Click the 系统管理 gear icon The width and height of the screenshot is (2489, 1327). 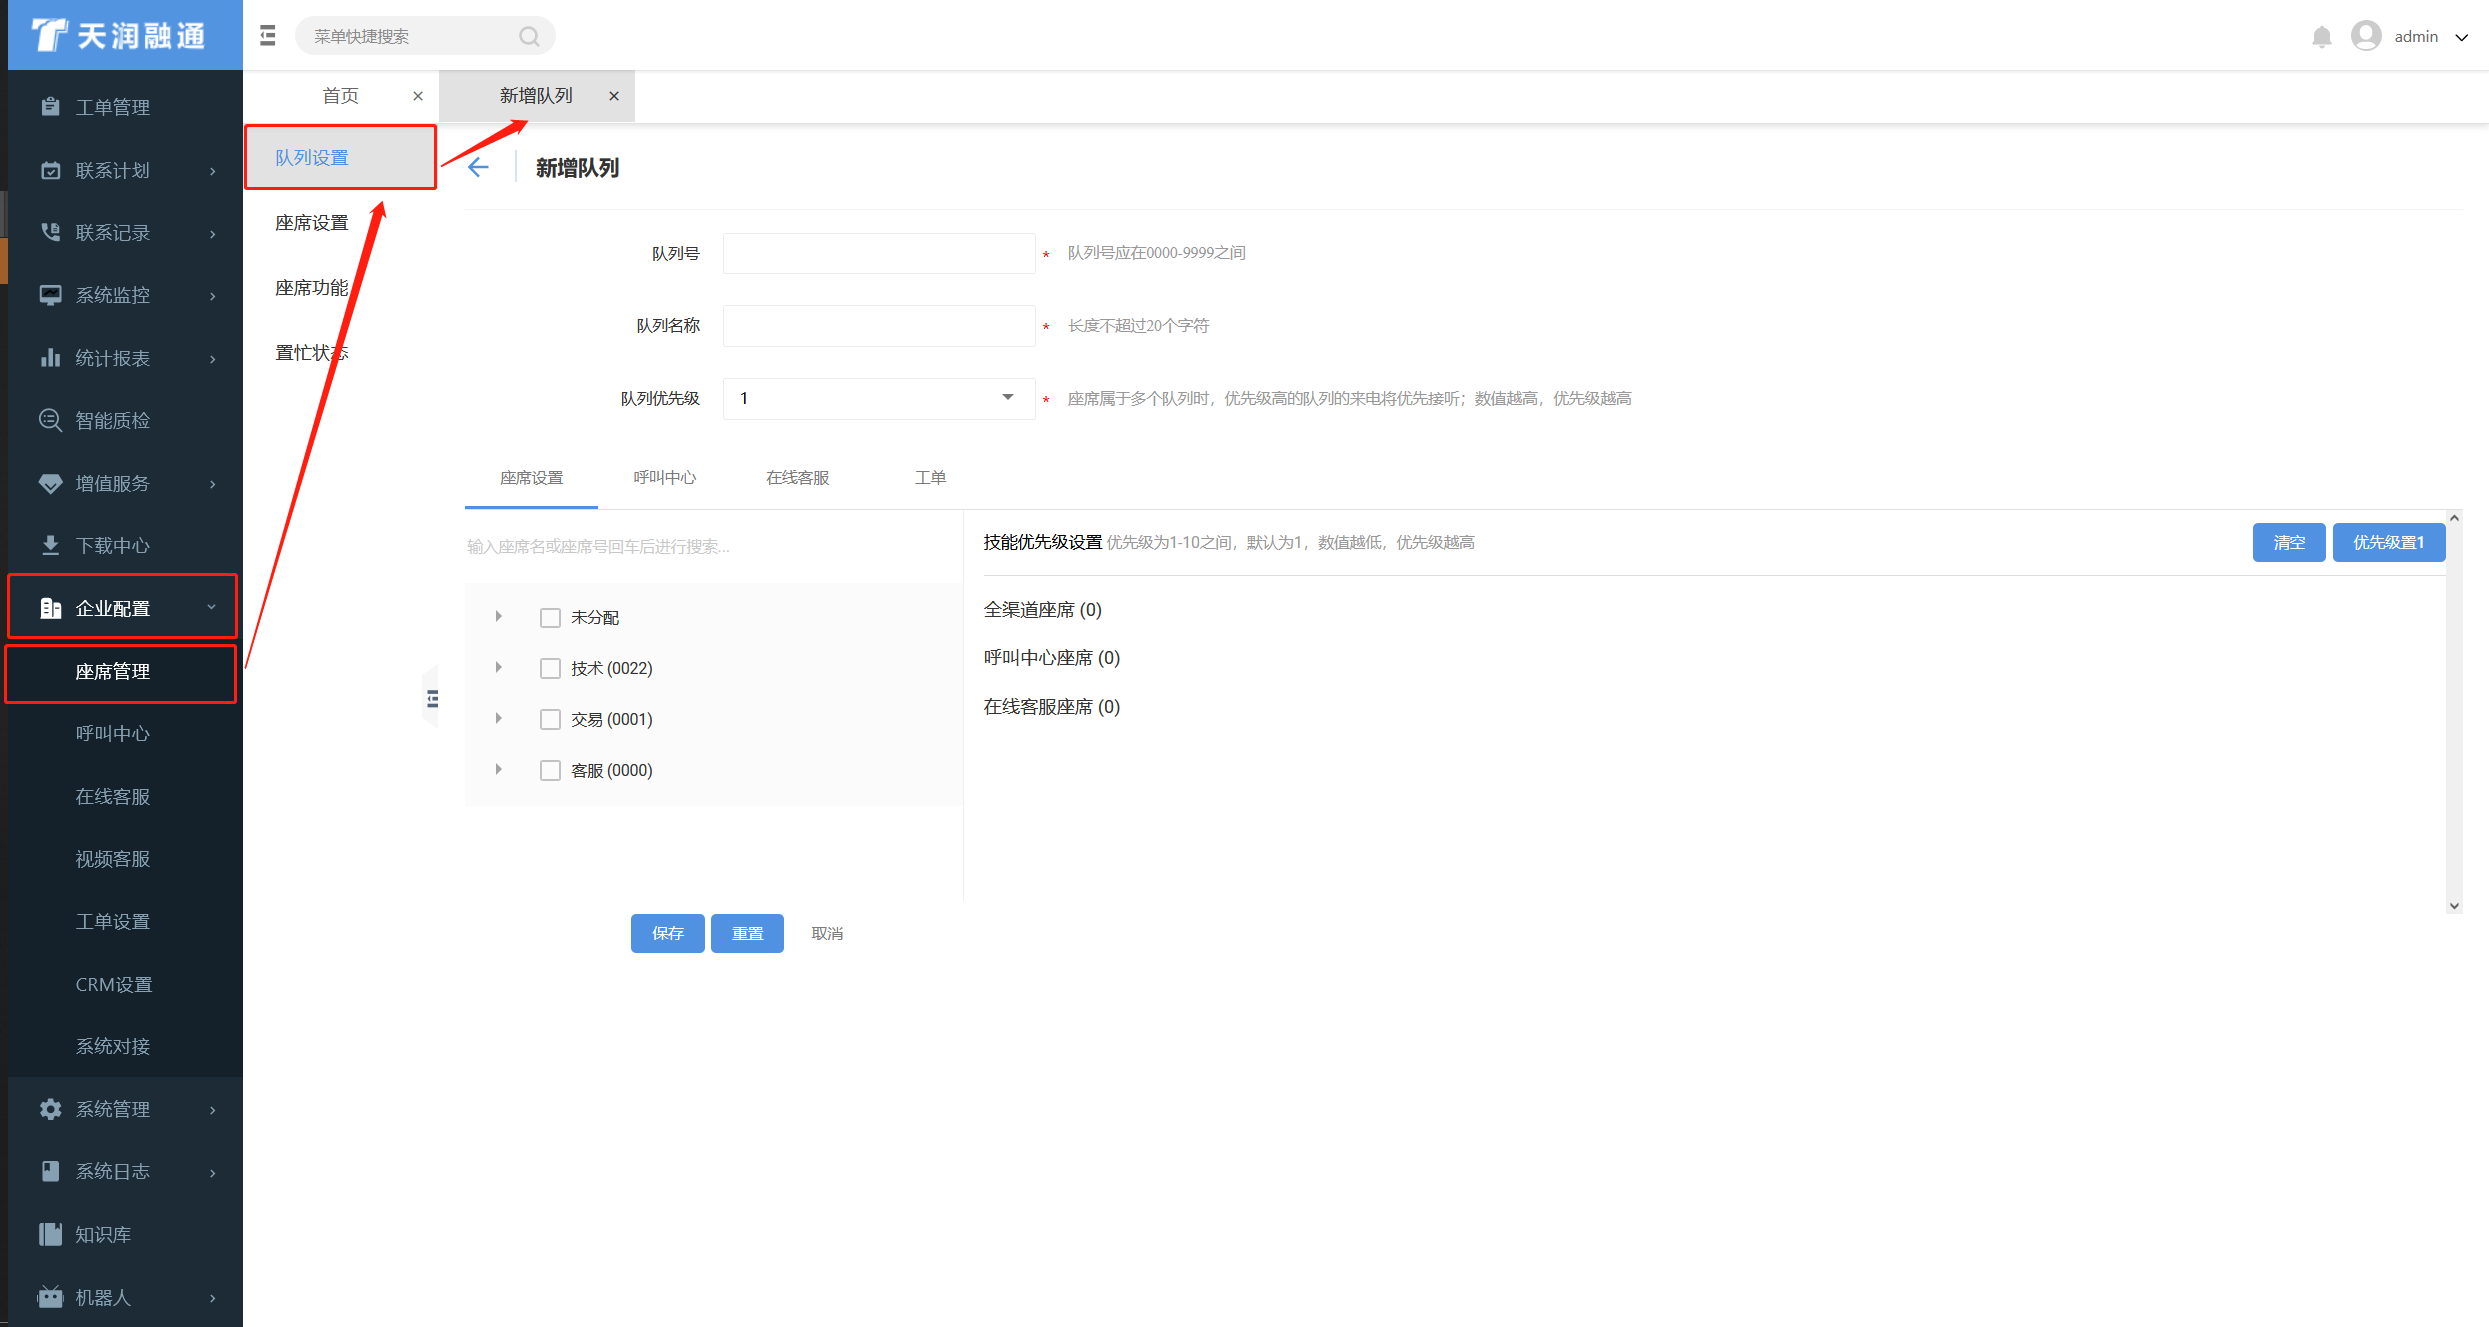(50, 1109)
